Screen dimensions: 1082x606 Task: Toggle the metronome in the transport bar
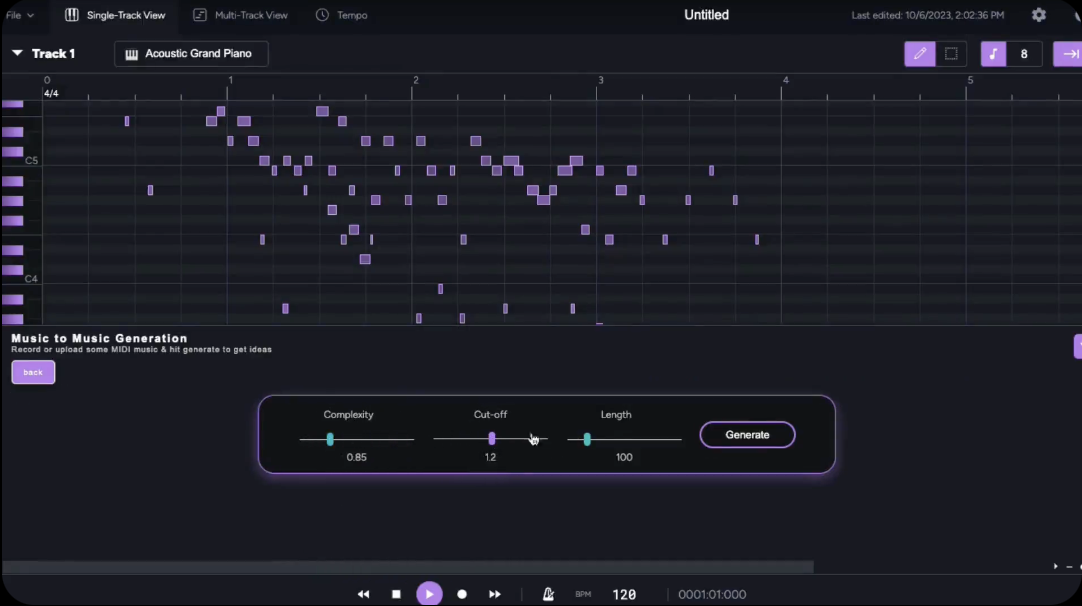pyautogui.click(x=548, y=593)
